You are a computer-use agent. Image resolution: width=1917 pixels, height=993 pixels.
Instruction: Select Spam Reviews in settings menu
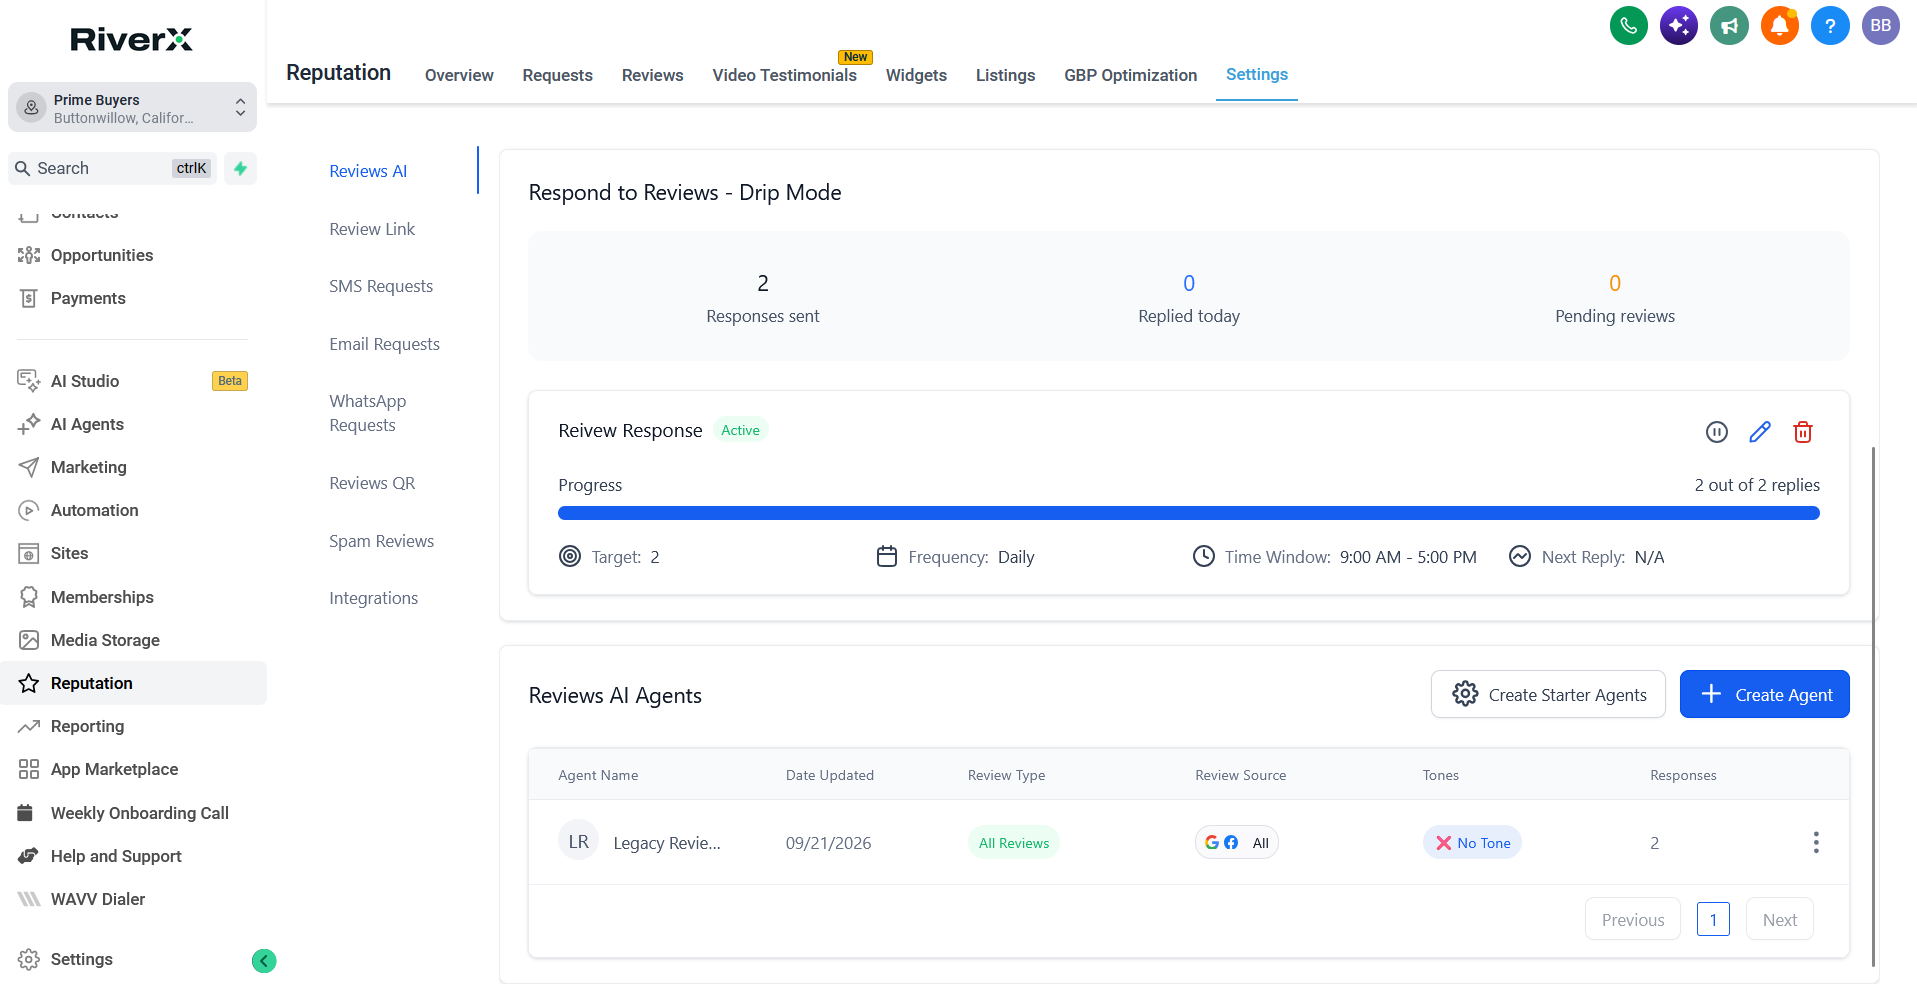coord(381,541)
